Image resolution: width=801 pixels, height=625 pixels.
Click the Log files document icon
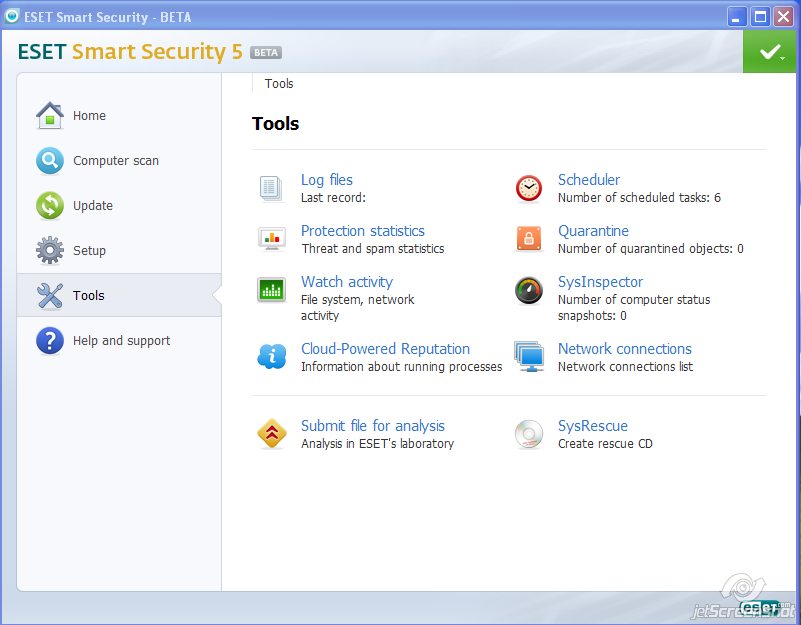coord(271,188)
